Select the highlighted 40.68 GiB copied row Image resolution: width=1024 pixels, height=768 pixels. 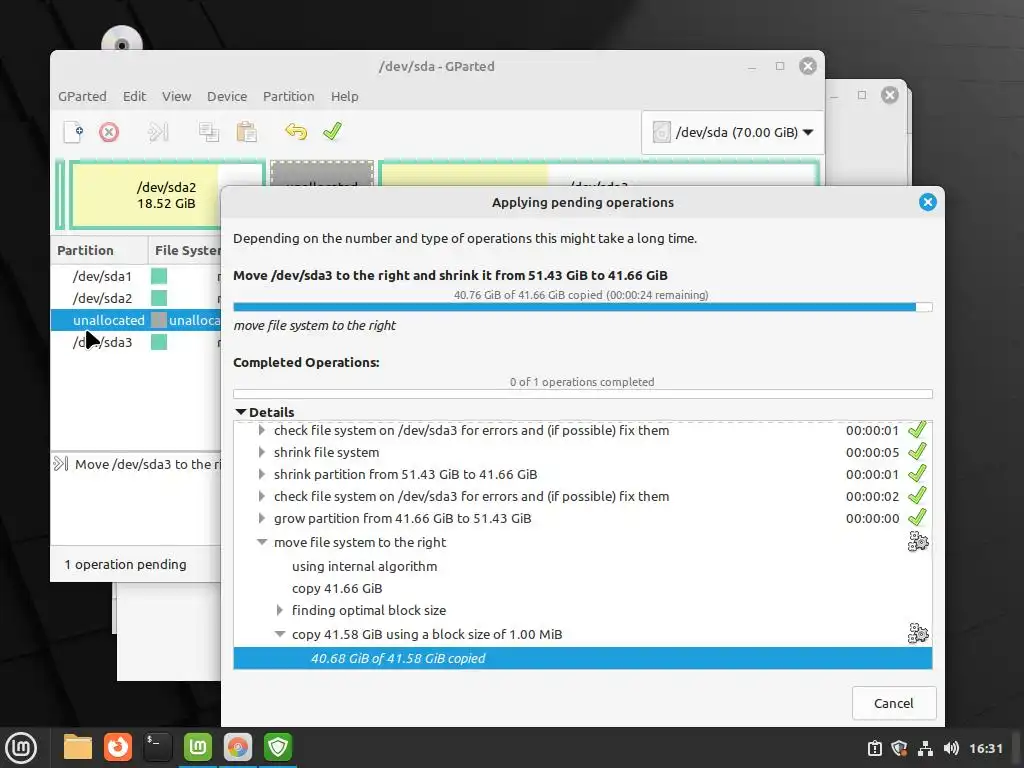pyautogui.click(x=583, y=658)
